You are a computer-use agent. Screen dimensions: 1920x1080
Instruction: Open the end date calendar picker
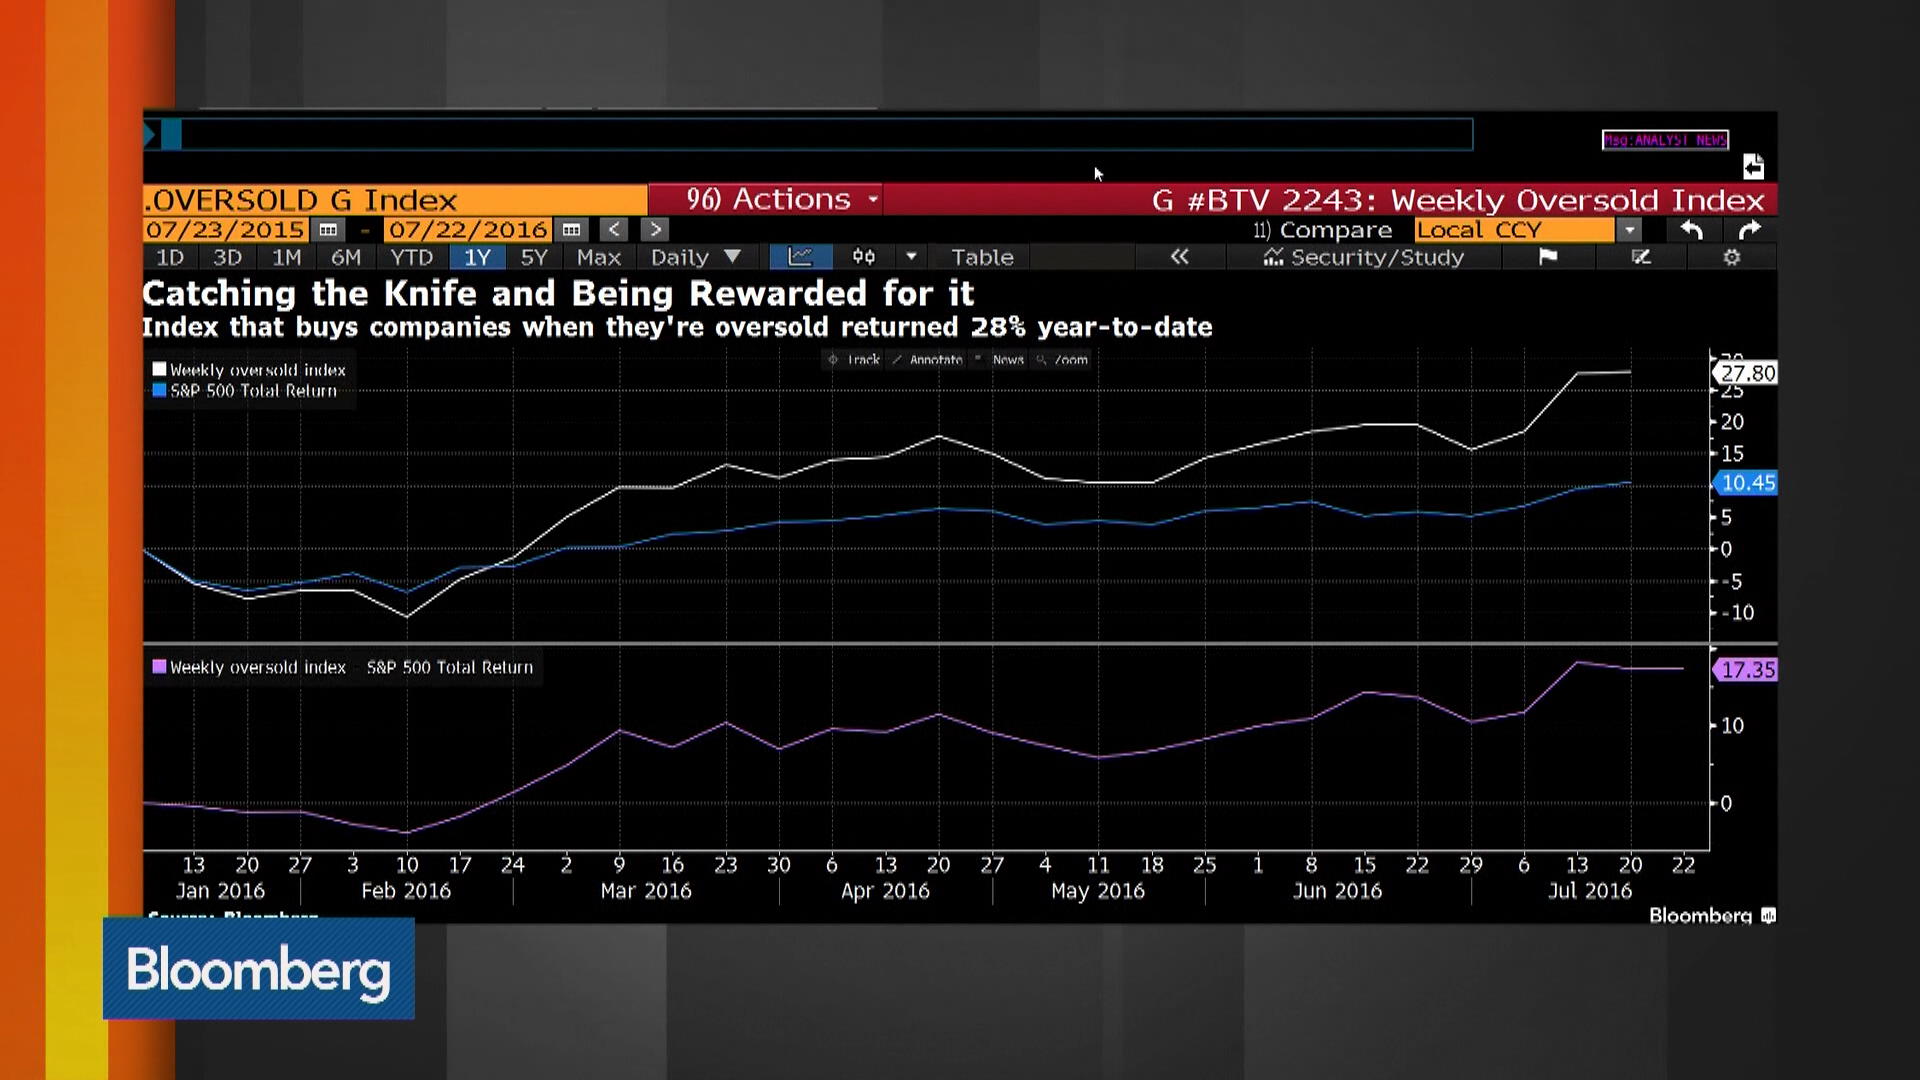click(571, 230)
